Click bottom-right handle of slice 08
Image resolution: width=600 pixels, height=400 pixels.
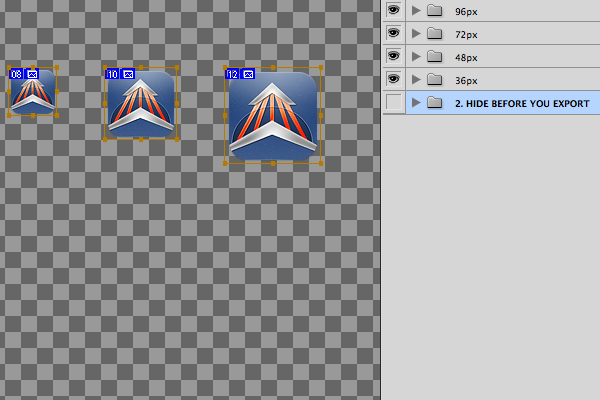coord(57,115)
